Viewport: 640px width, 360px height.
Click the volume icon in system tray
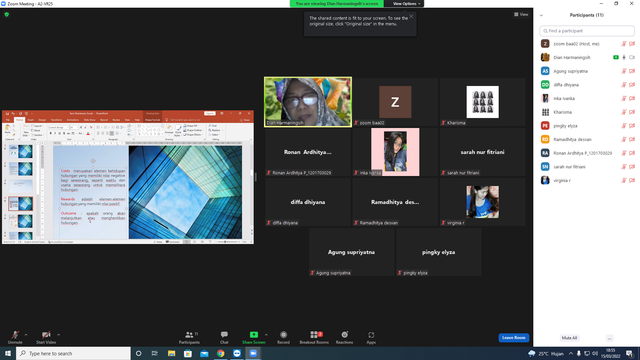[595, 353]
